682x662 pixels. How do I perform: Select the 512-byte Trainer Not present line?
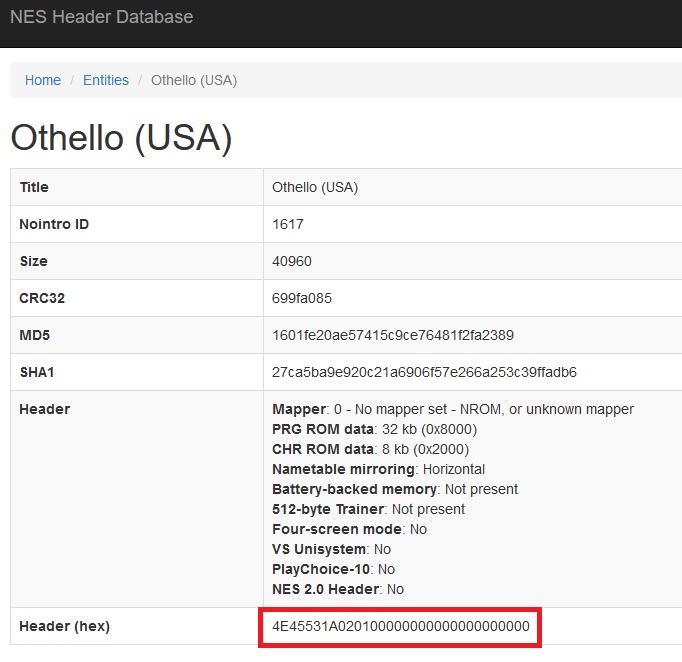click(368, 509)
